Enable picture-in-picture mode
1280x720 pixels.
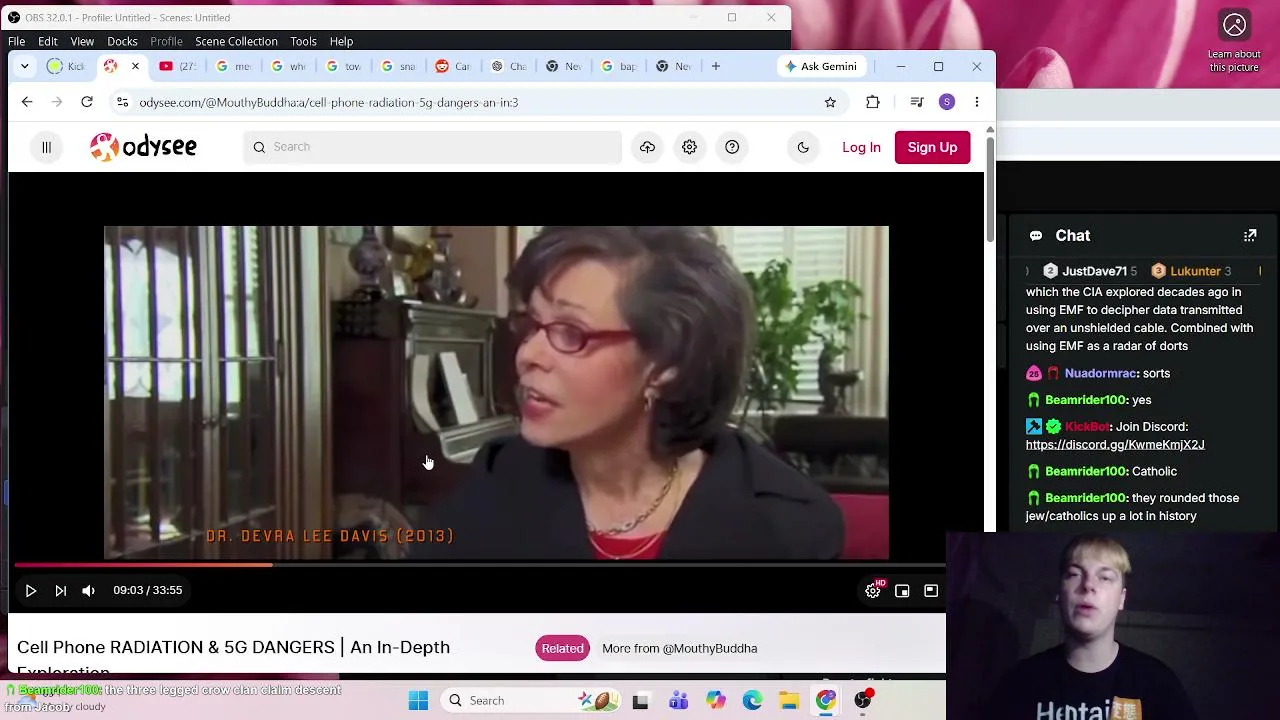tap(902, 591)
